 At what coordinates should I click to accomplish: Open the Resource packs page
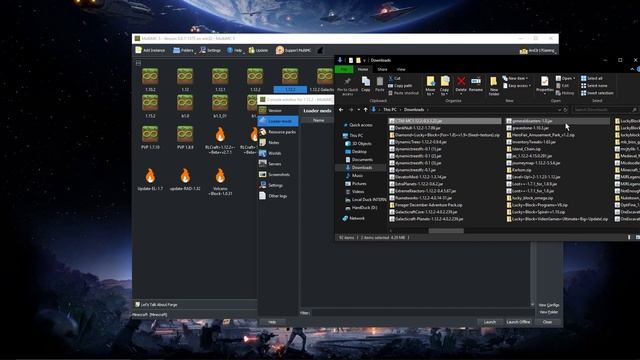pos(278,132)
